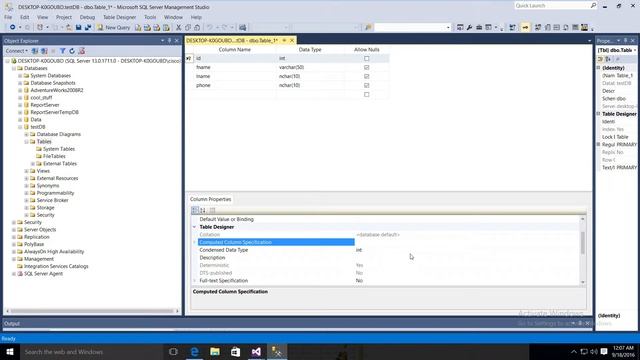Click the Save icon in main toolbar
Viewport: 640px width, 360px height.
(x=78, y=27)
